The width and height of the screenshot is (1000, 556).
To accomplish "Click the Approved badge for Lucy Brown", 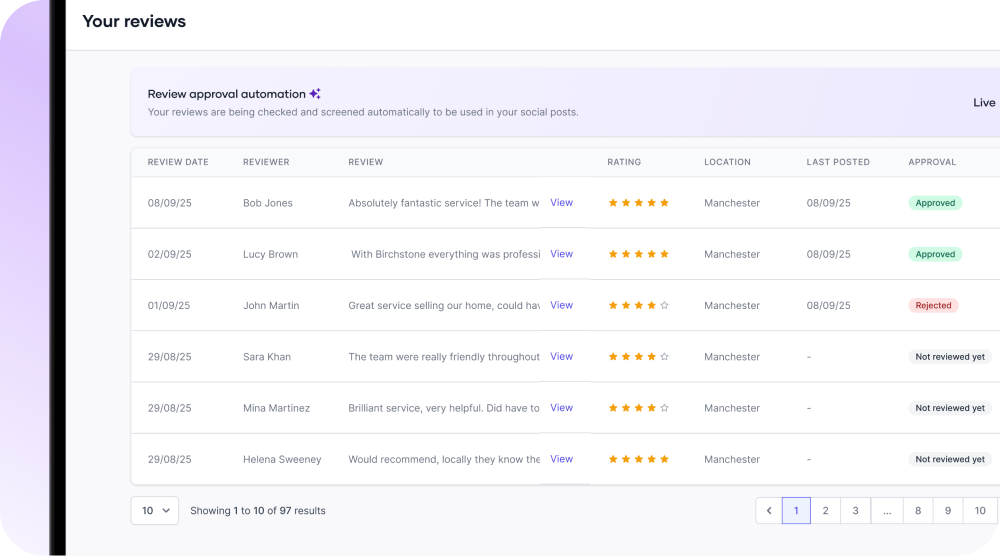I will [x=935, y=254].
